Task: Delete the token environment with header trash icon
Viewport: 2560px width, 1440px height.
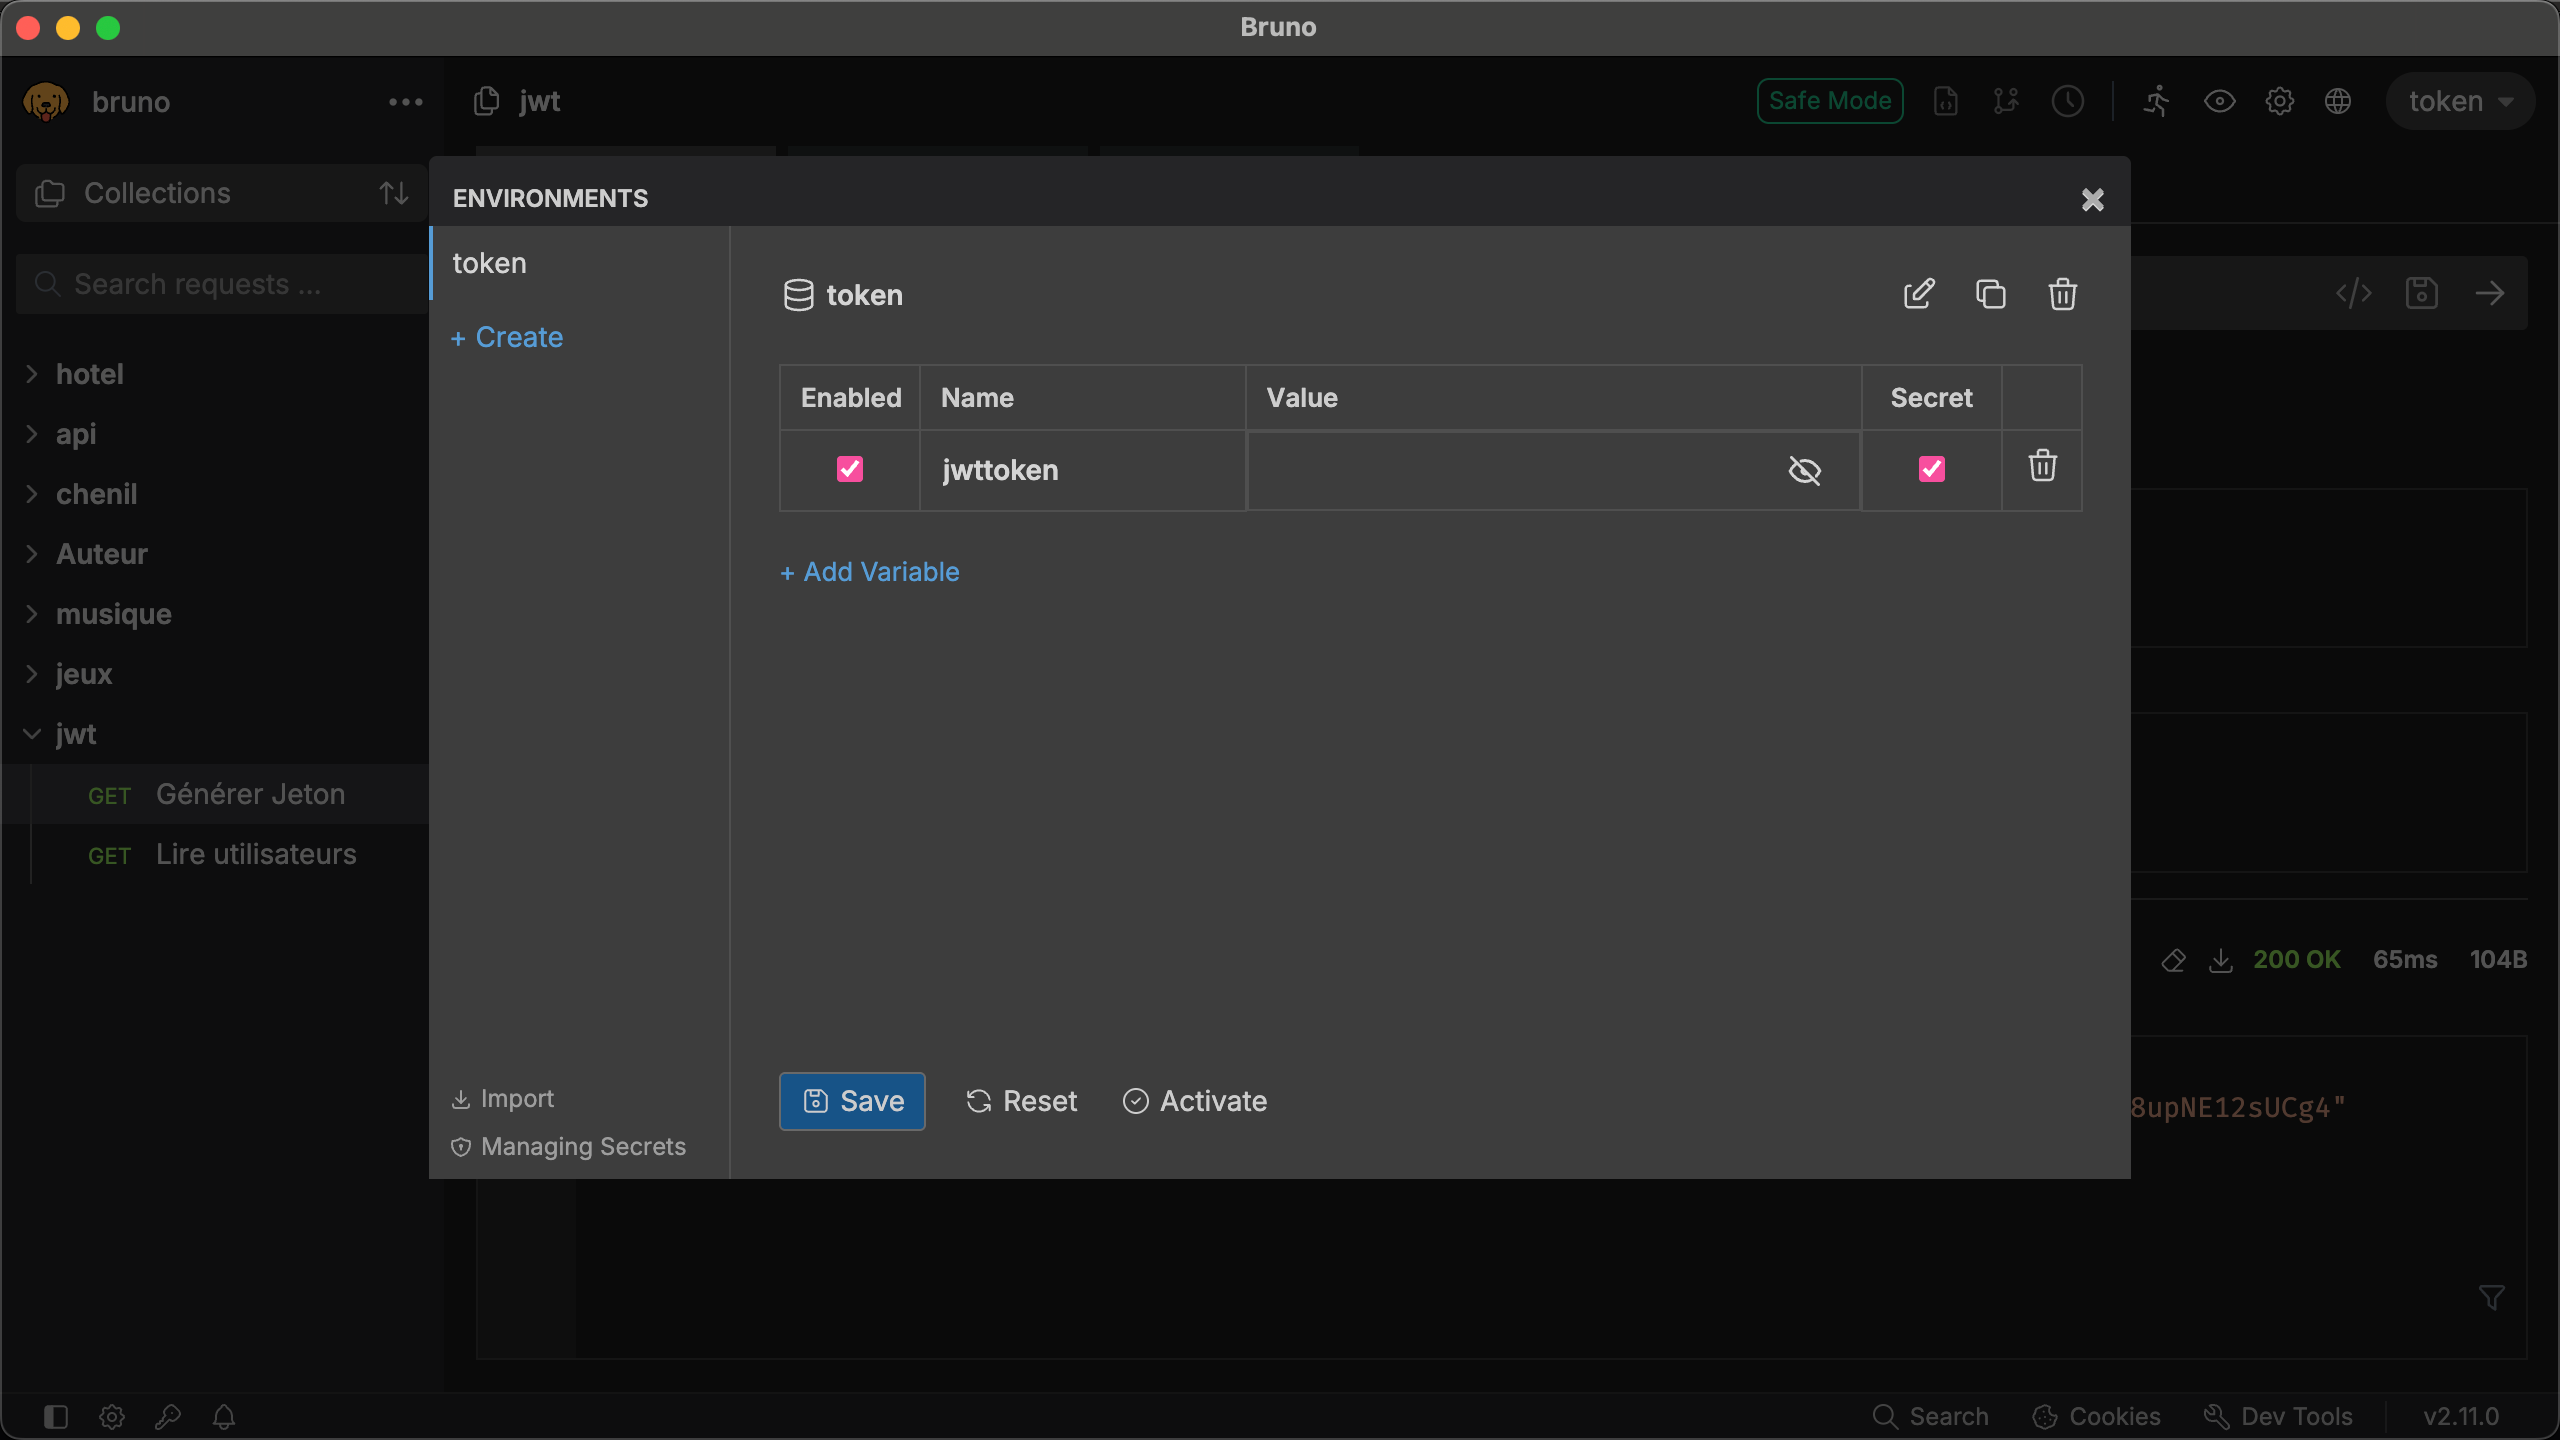Action: point(2062,294)
